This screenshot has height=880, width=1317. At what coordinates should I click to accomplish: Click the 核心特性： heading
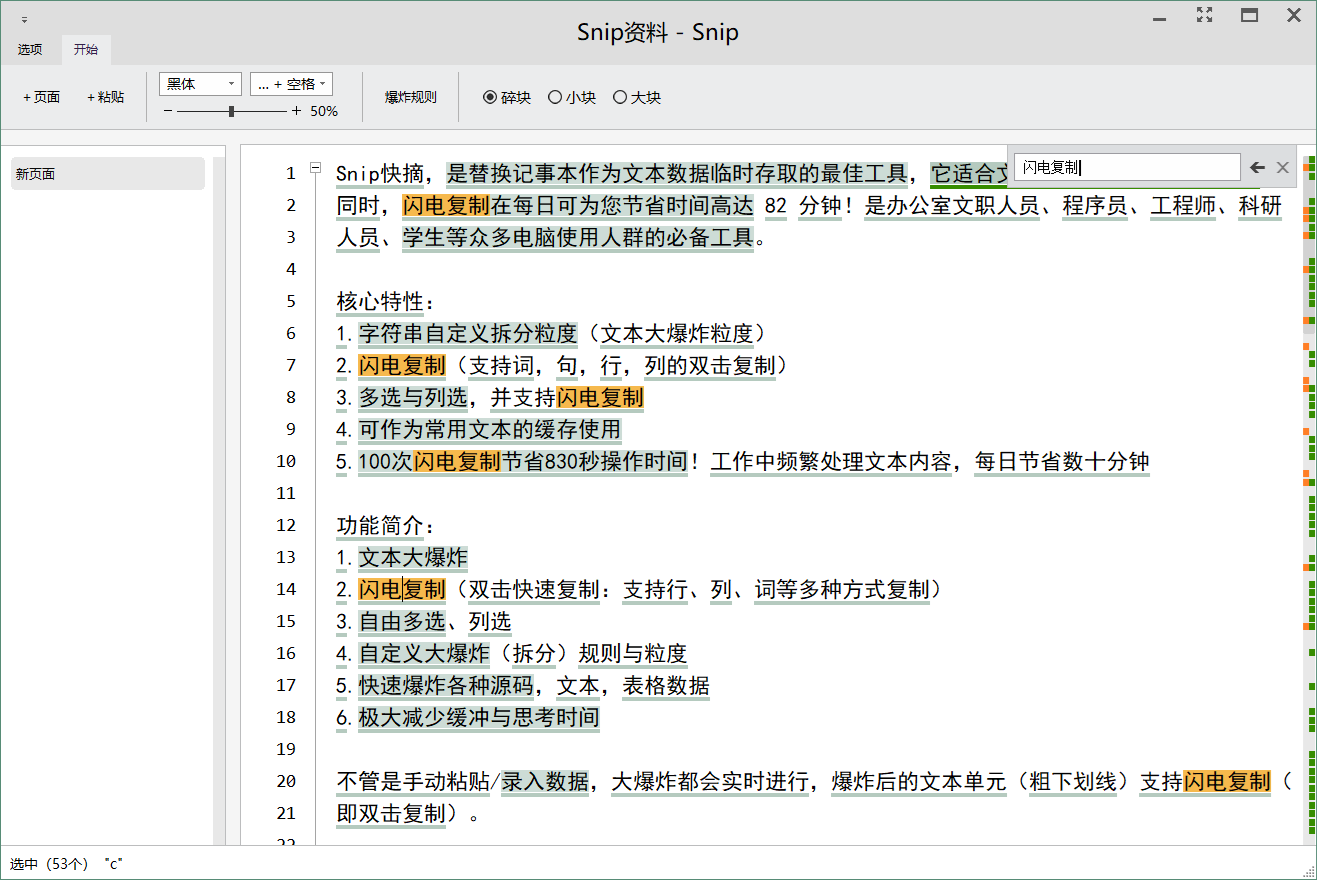pos(385,301)
